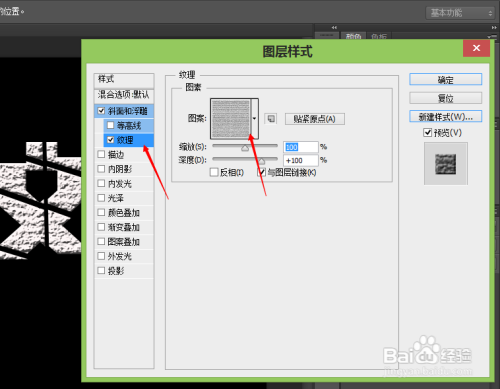Expand panels with the right double-arrow

click(x=494, y=27)
